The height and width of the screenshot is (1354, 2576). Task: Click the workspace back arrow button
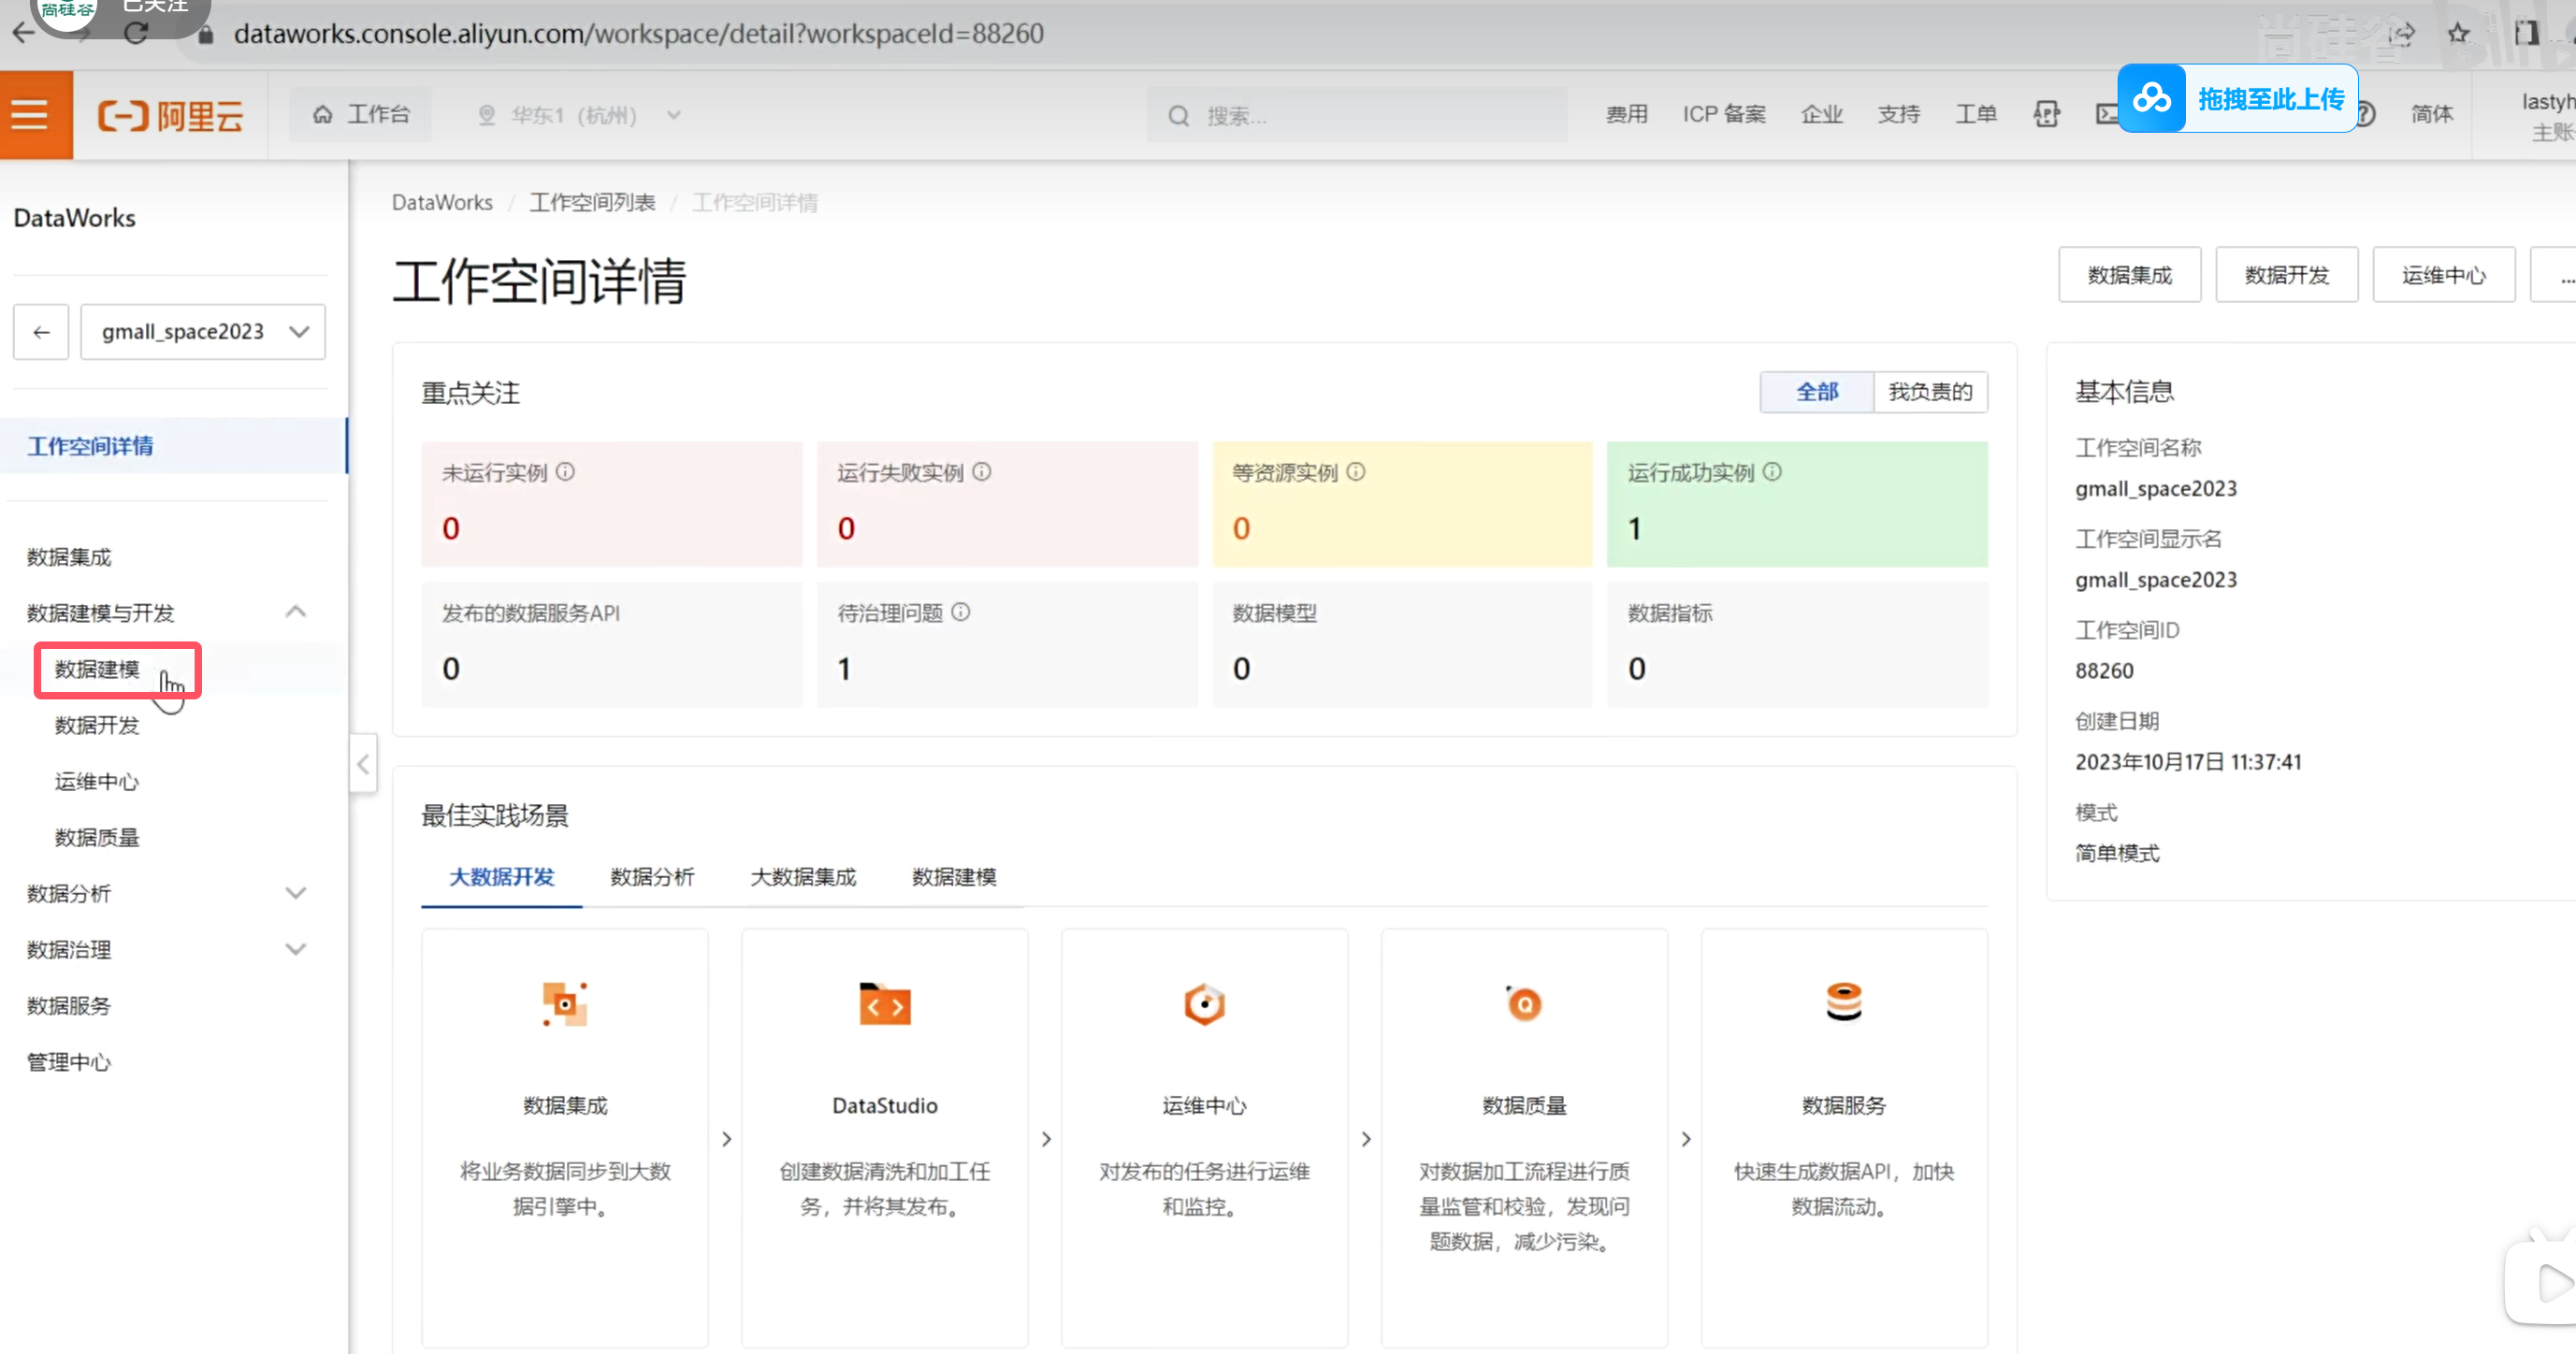[41, 332]
